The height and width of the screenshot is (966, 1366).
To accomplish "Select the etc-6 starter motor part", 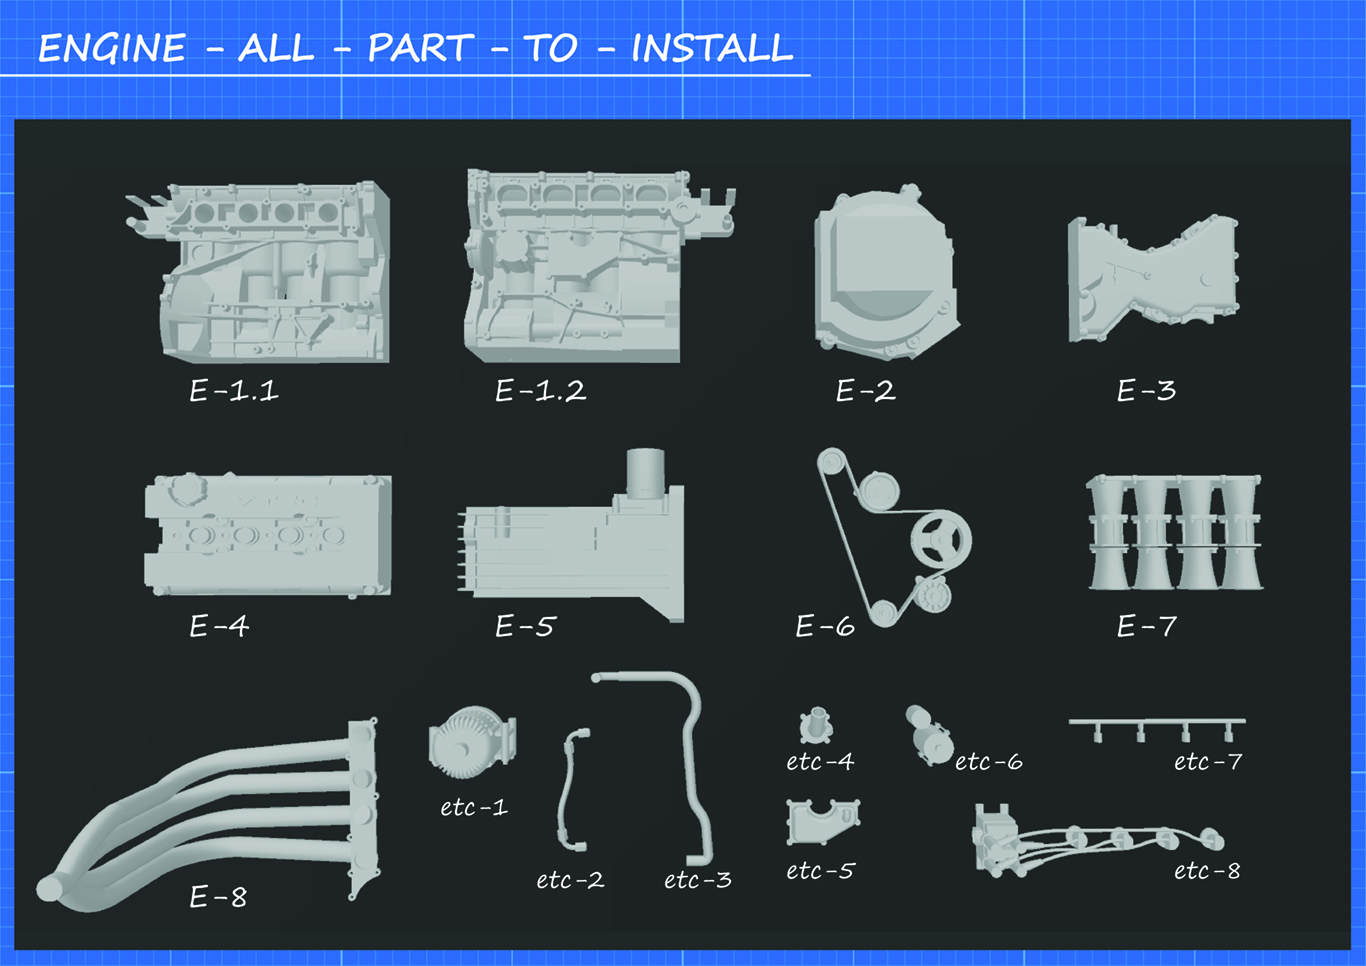I will 928,736.
